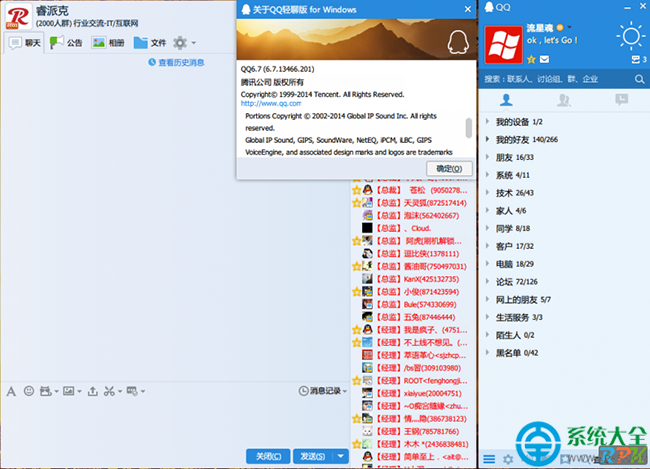Open the emoji picker in chat toolbar

coord(29,390)
